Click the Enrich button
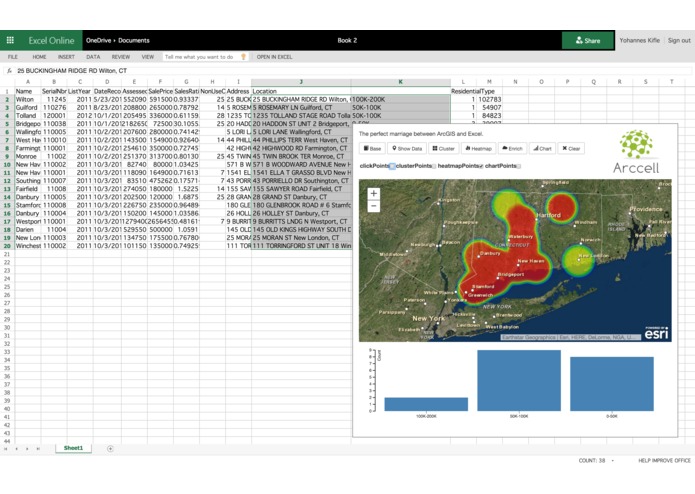695x494 pixels. coord(512,148)
